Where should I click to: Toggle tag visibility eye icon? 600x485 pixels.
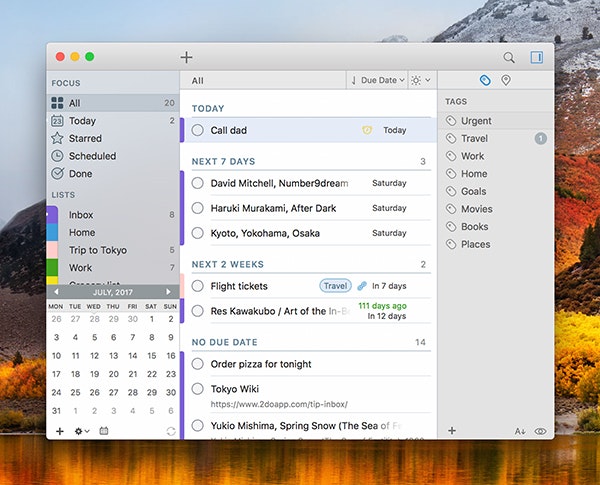pos(540,431)
